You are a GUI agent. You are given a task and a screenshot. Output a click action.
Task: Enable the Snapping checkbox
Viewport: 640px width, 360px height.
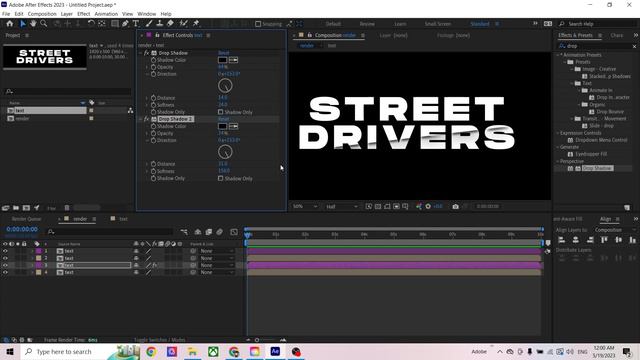(x=258, y=24)
